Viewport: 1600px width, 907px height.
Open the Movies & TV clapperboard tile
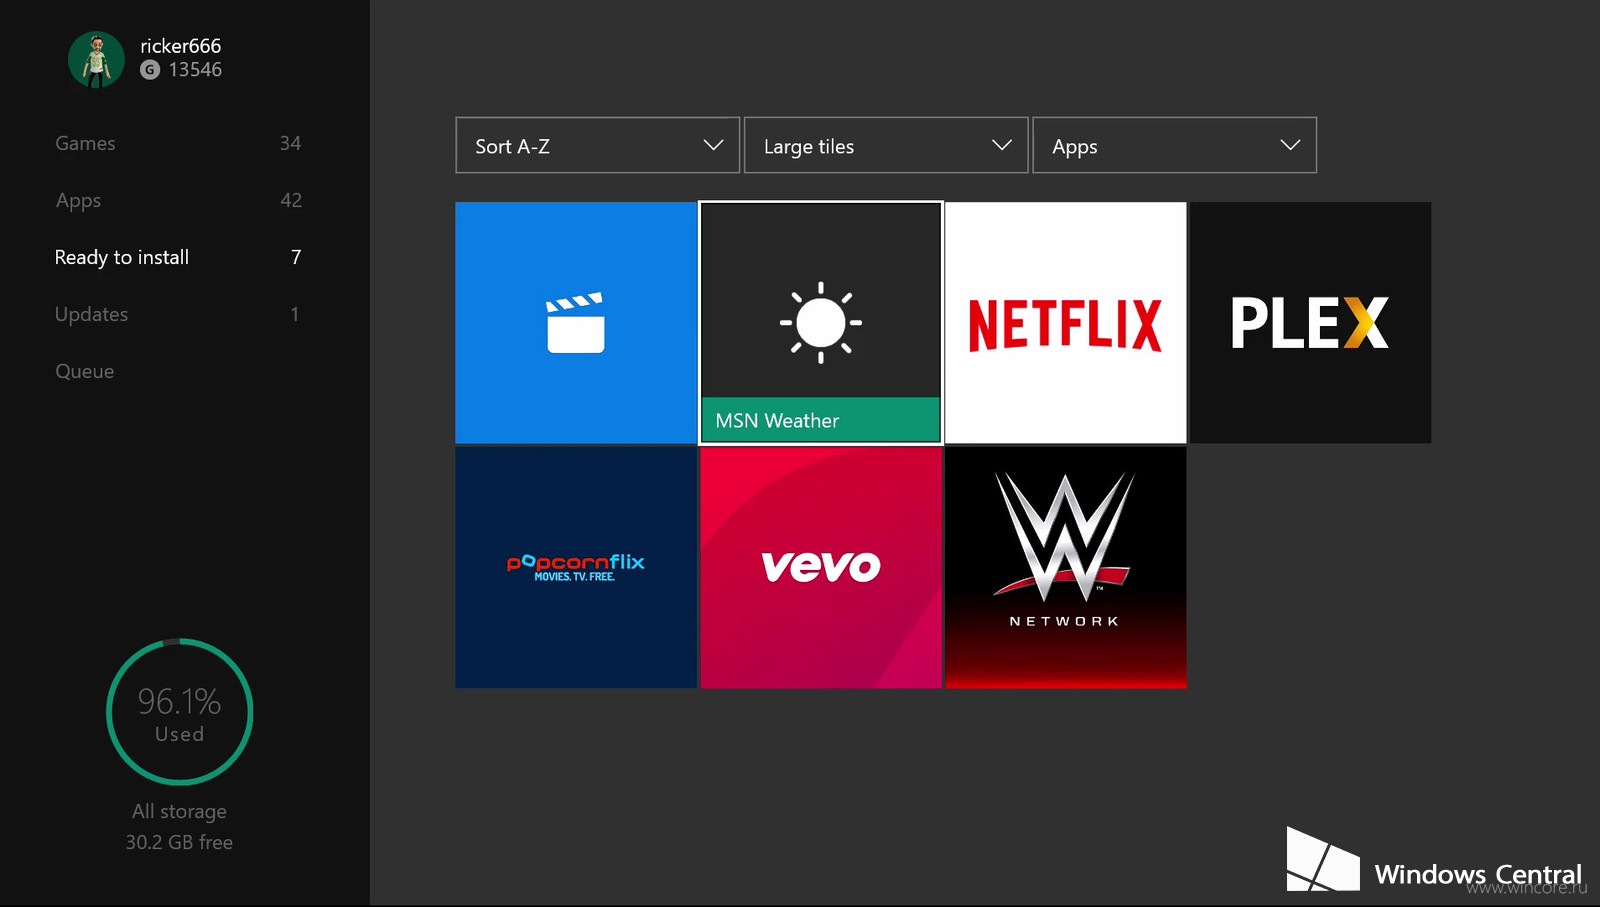pos(576,323)
